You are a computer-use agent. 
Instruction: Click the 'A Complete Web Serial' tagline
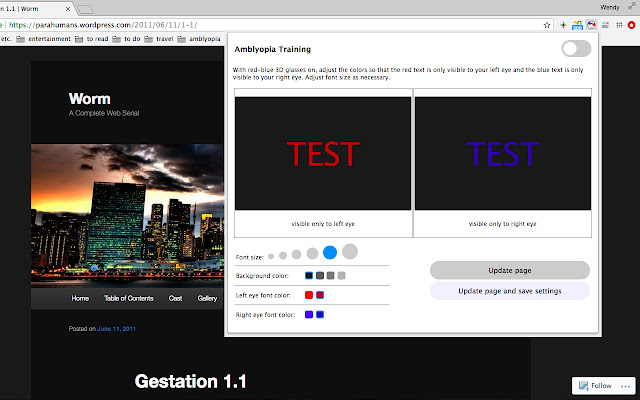(x=104, y=113)
